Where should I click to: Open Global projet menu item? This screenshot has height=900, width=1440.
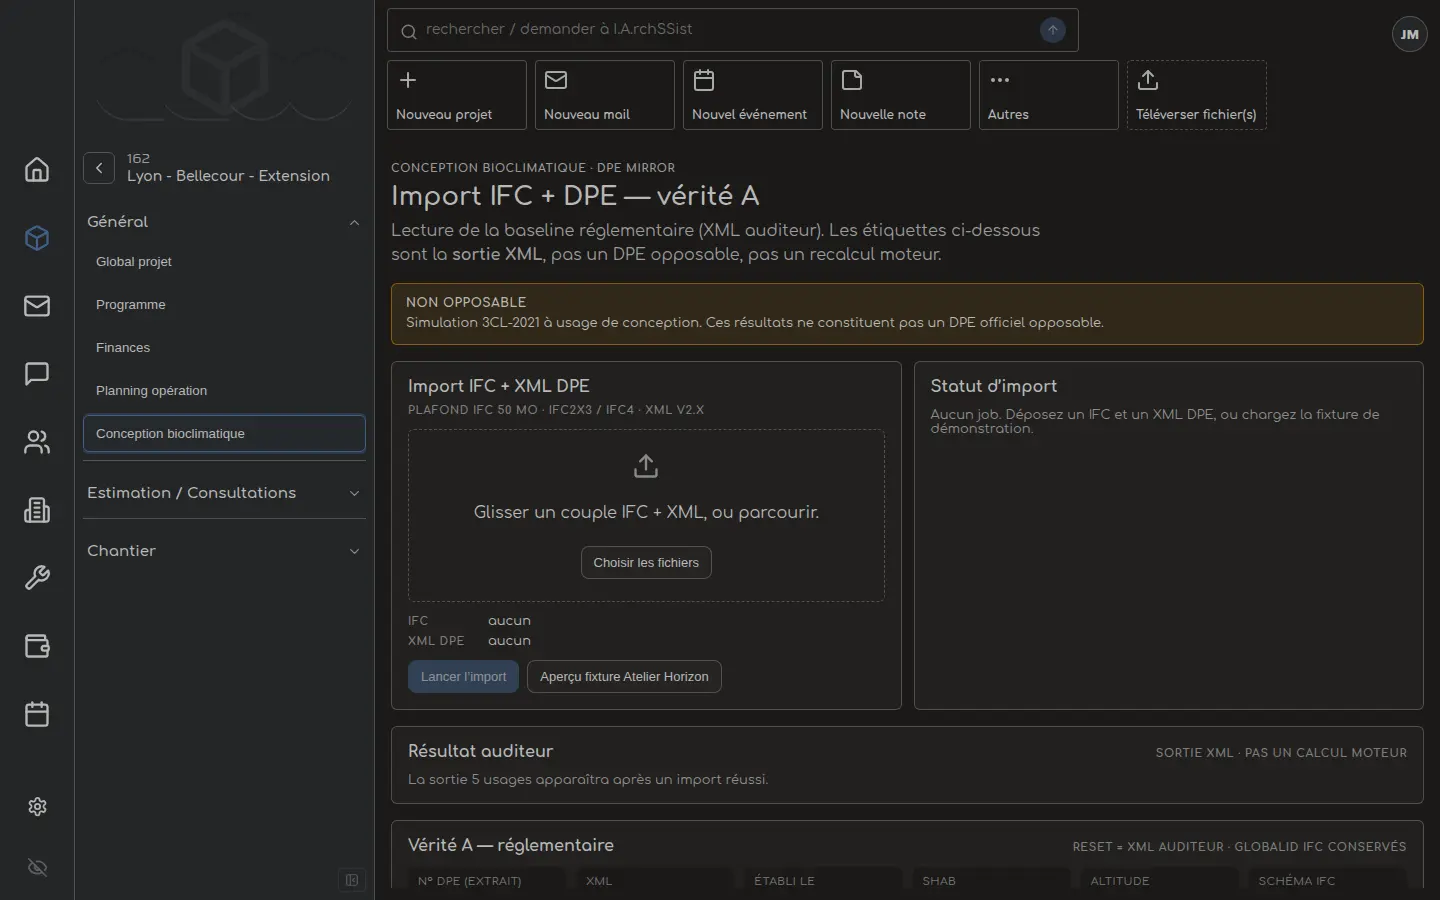pos(224,262)
